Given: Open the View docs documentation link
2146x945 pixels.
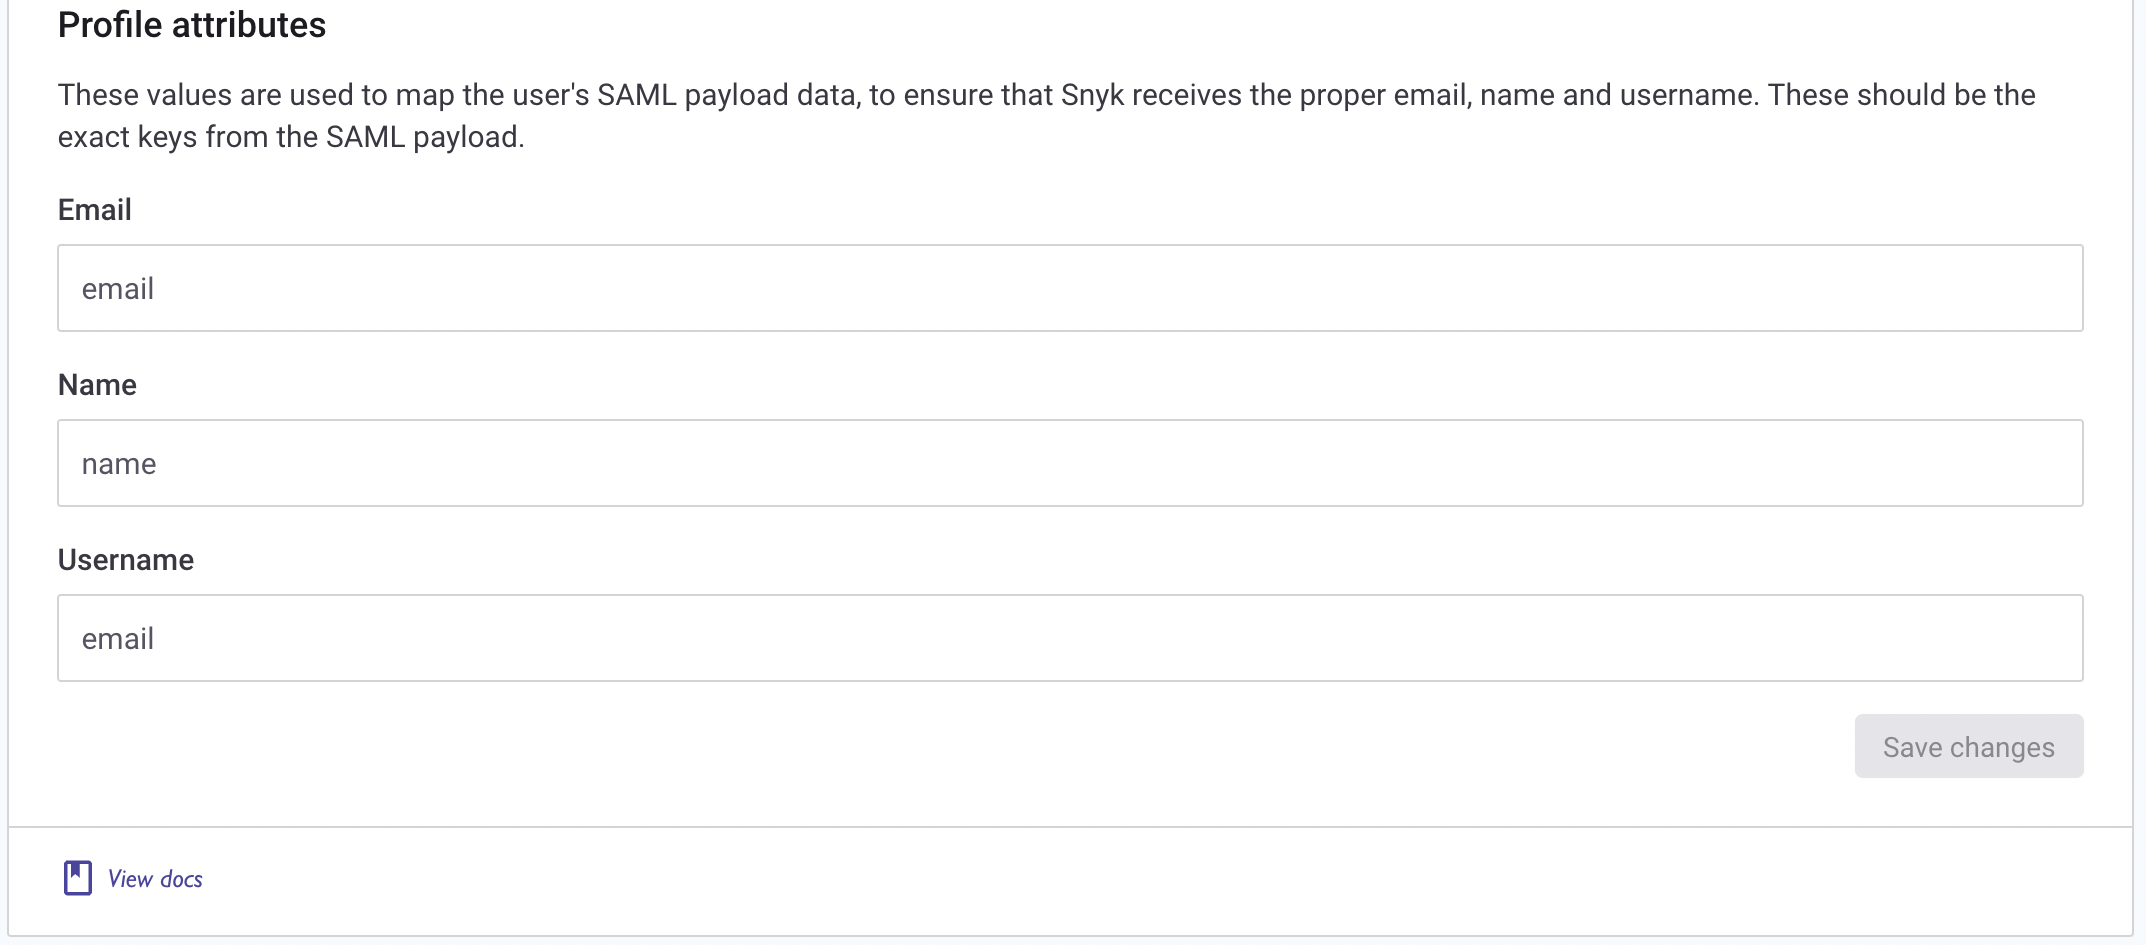Looking at the screenshot, I should pos(154,878).
